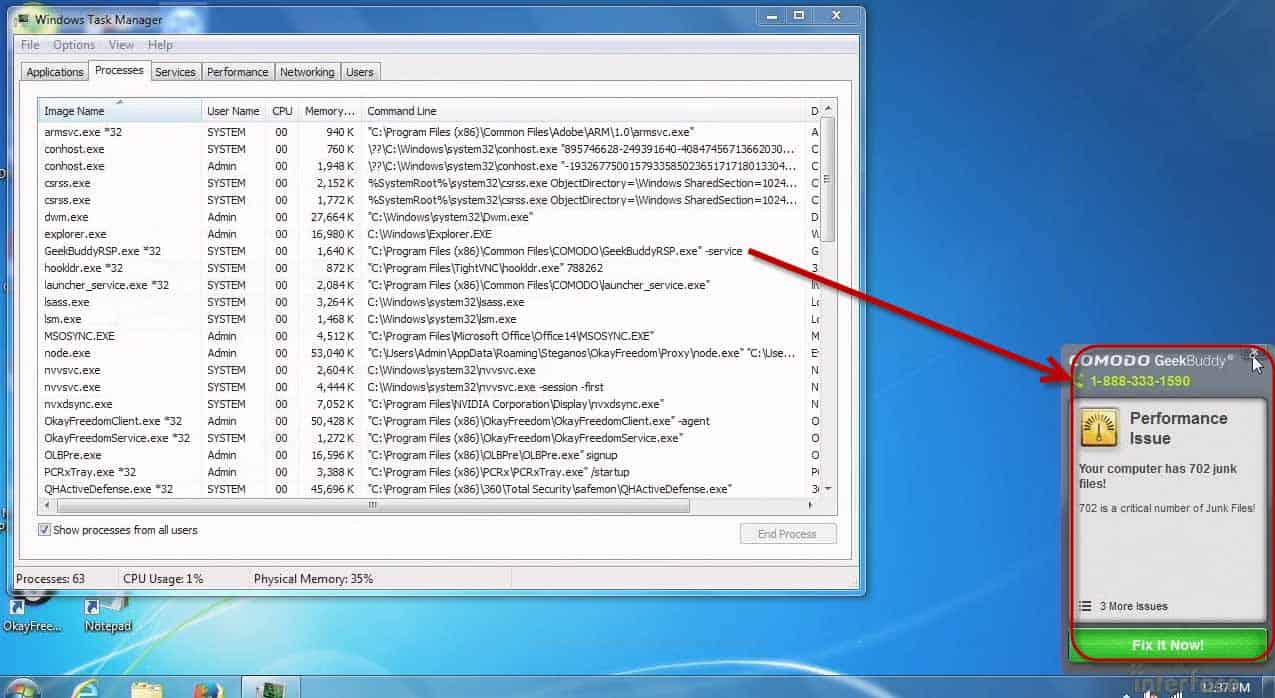Sort by the Image Name column header

coord(119,111)
